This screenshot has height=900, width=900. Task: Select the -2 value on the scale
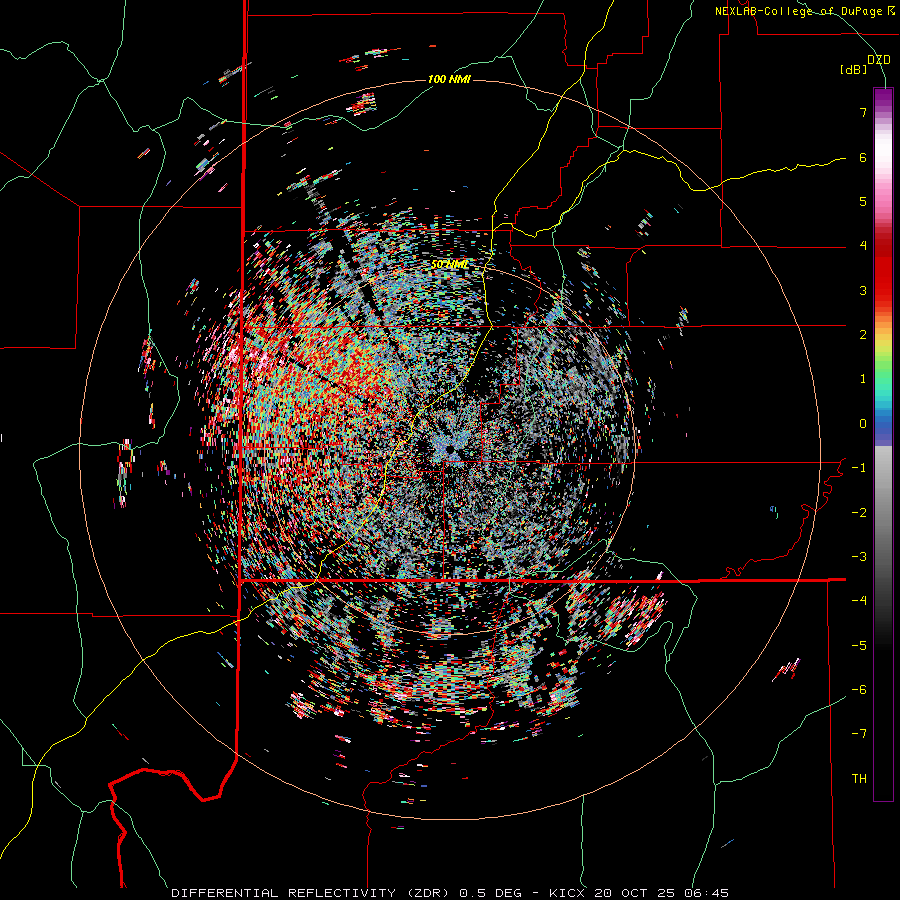(x=859, y=513)
